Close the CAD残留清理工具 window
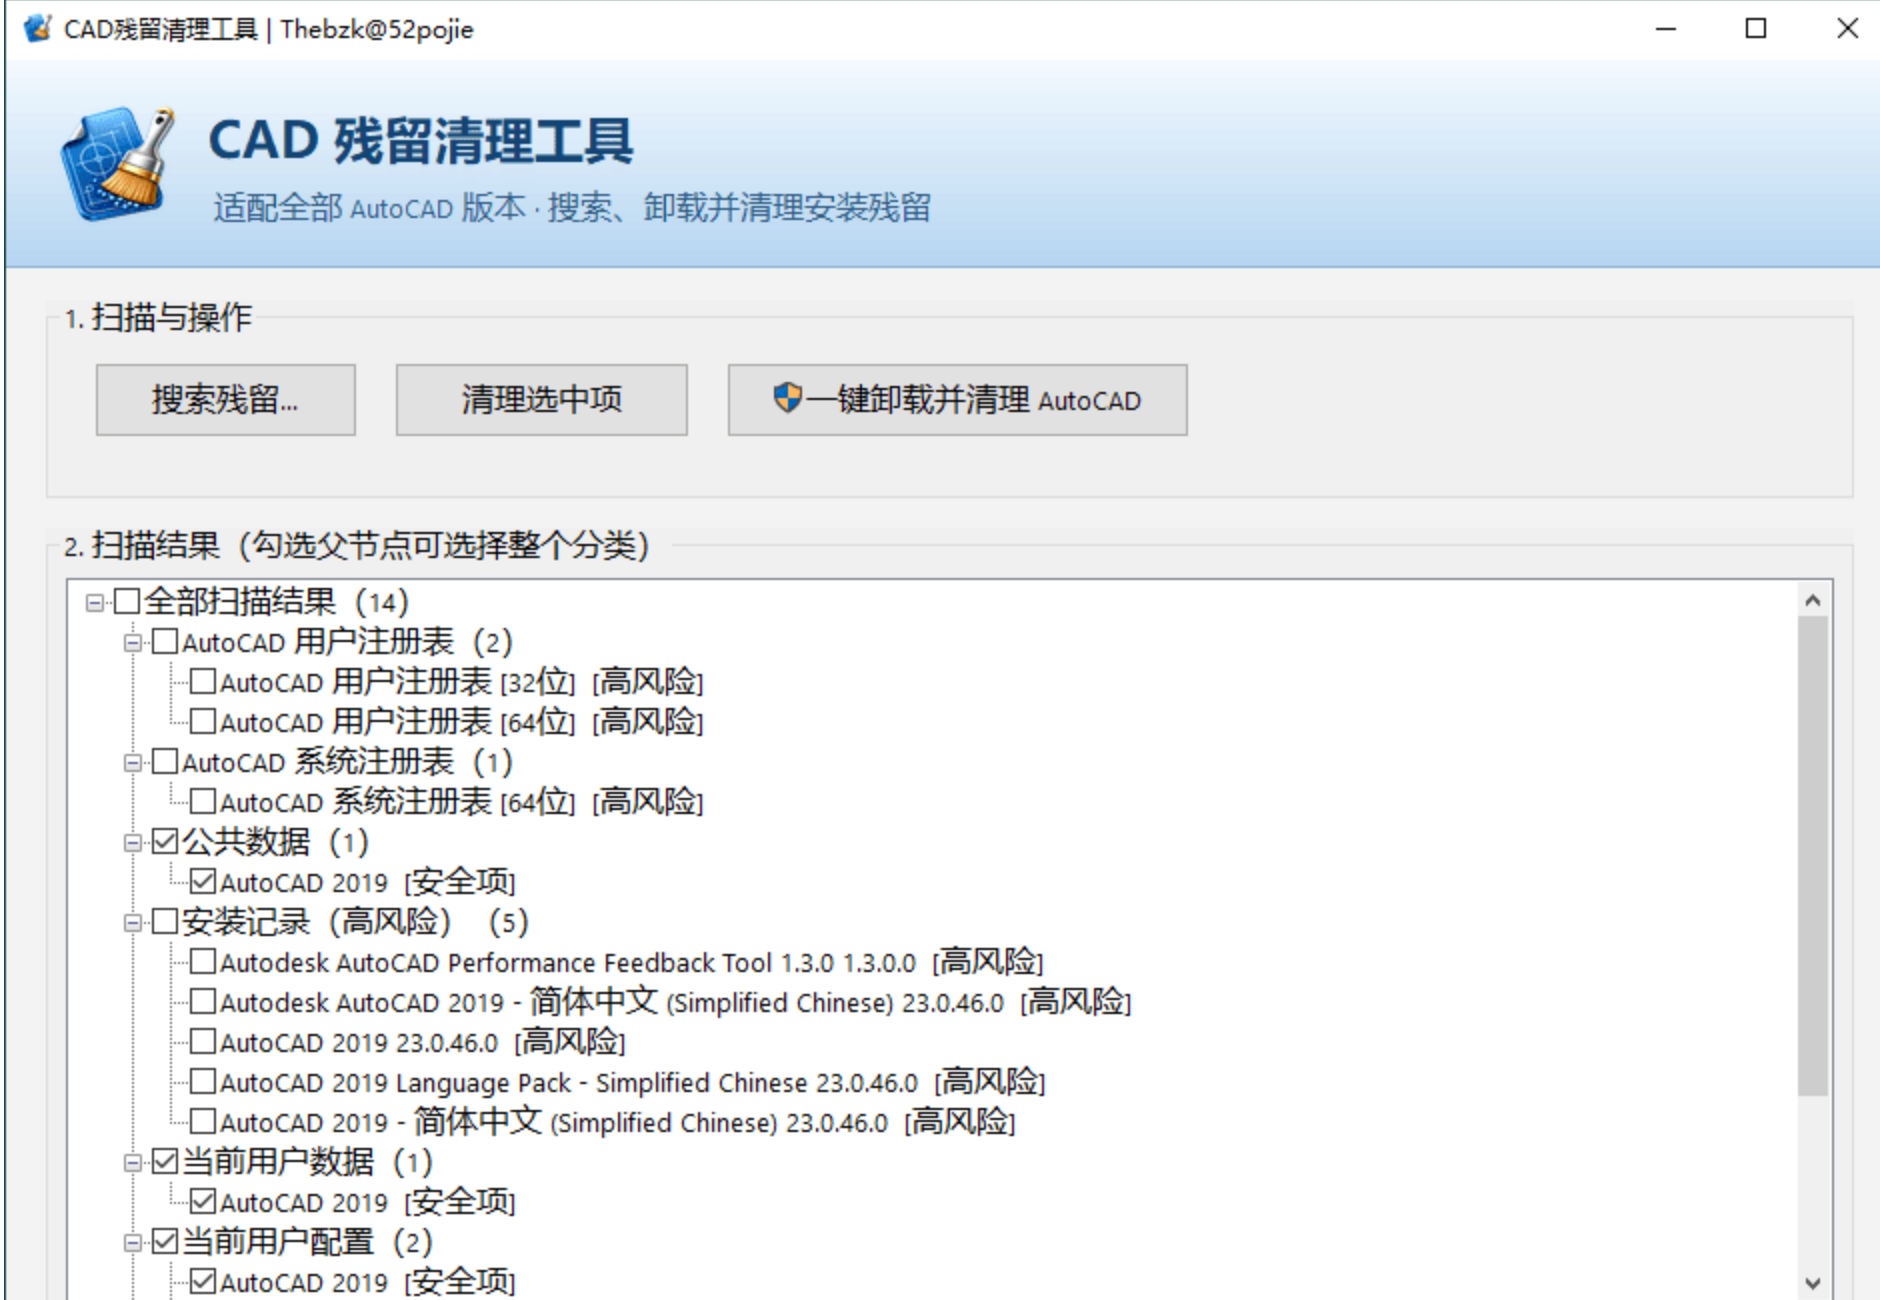This screenshot has height=1300, width=1880. tap(1846, 29)
